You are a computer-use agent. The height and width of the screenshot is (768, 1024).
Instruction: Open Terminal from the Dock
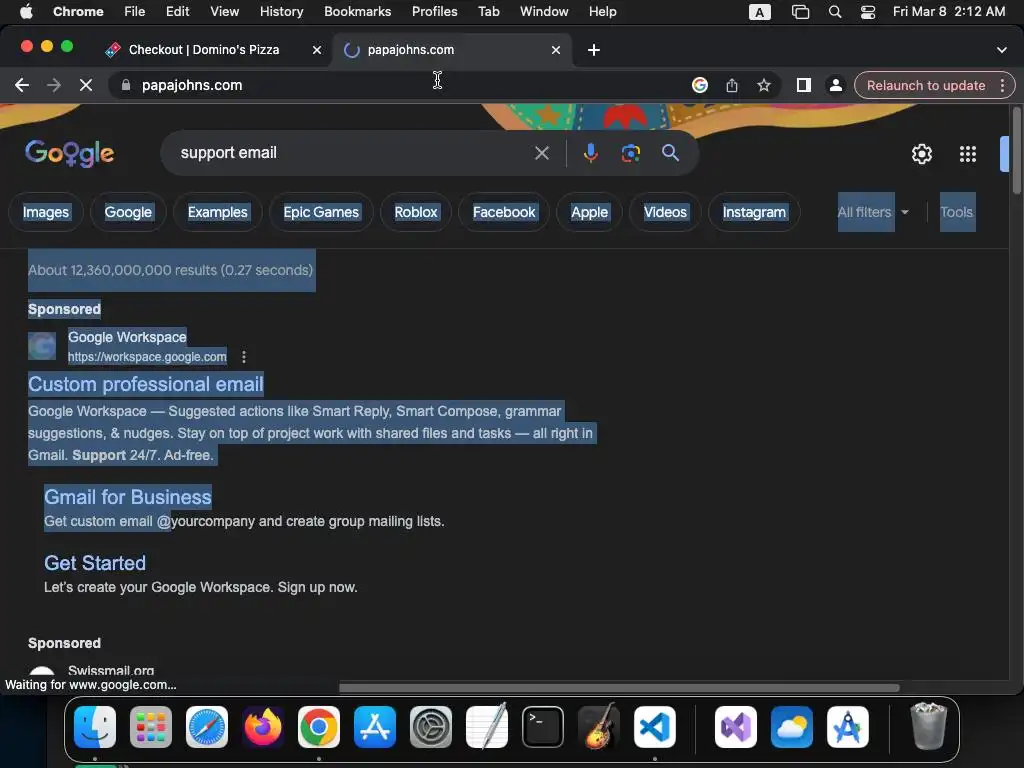point(543,727)
